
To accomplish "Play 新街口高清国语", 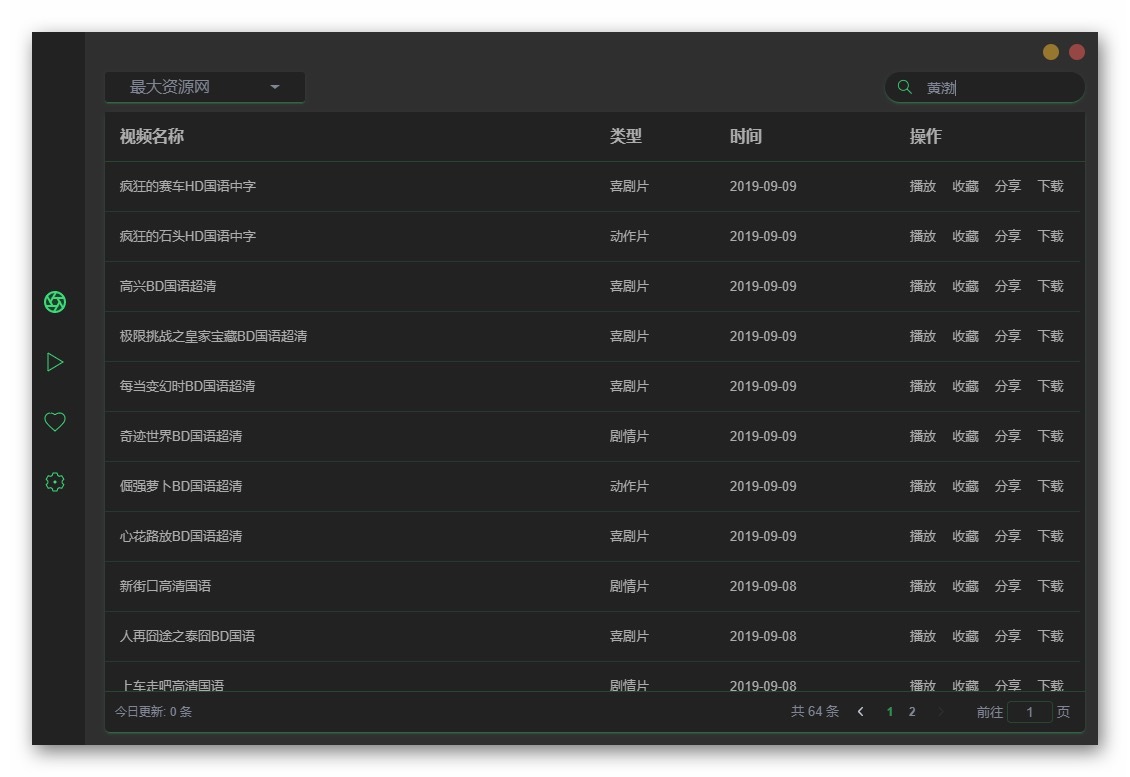I will tap(922, 586).
